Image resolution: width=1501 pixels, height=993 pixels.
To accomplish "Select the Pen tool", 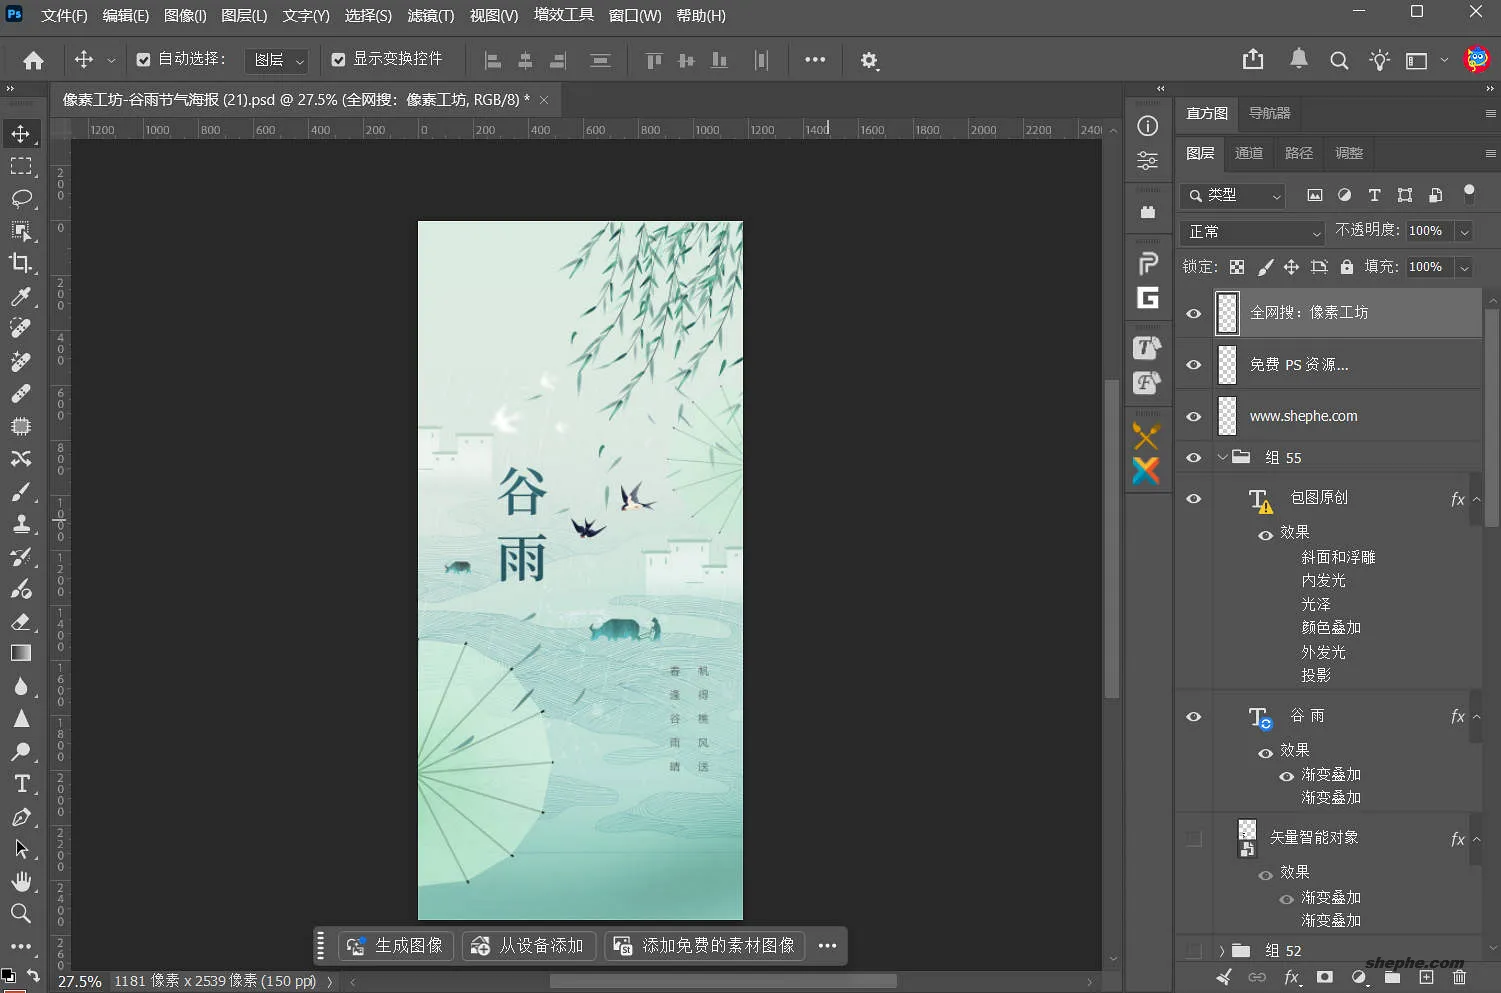I will click(21, 817).
